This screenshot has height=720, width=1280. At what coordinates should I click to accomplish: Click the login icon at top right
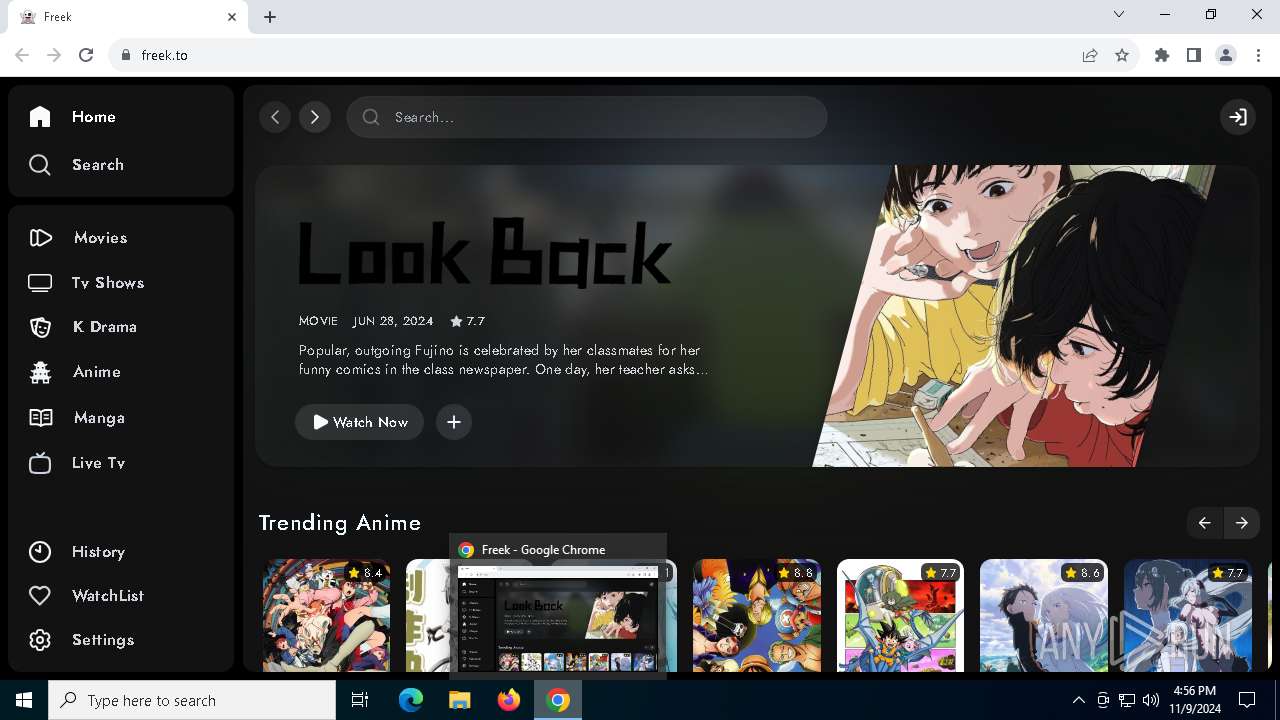1238,117
